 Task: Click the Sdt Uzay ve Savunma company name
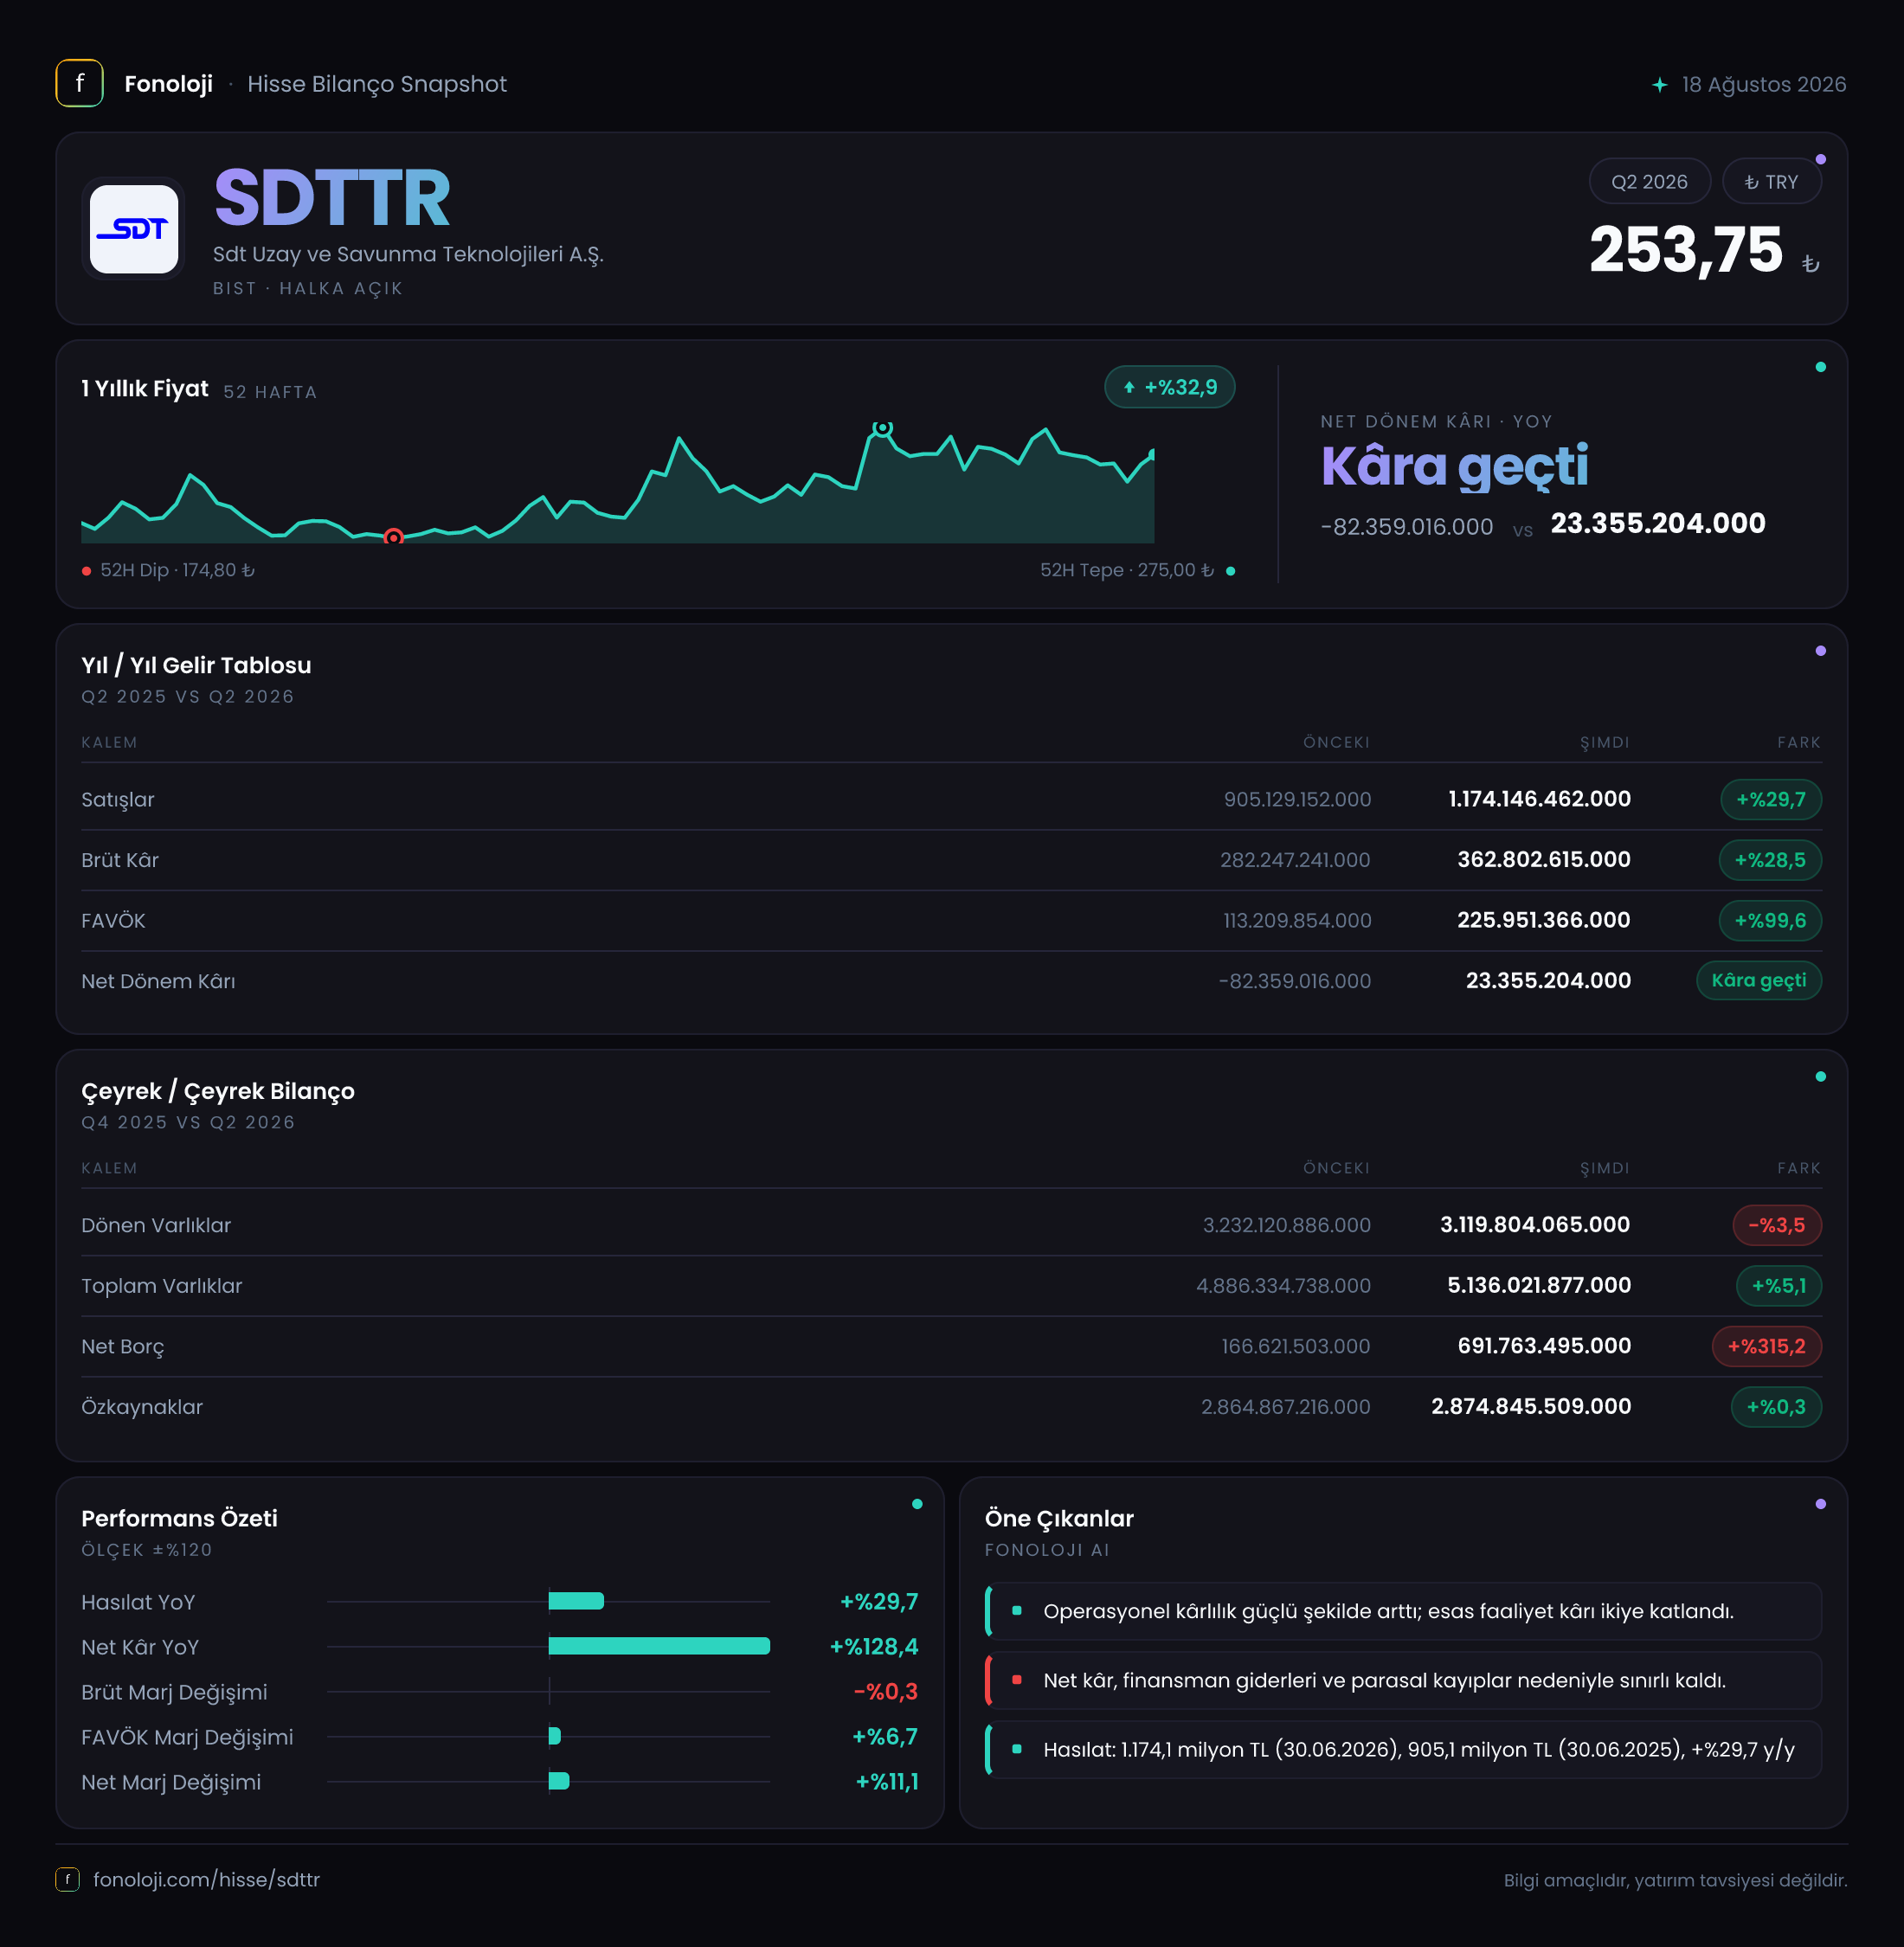click(408, 254)
